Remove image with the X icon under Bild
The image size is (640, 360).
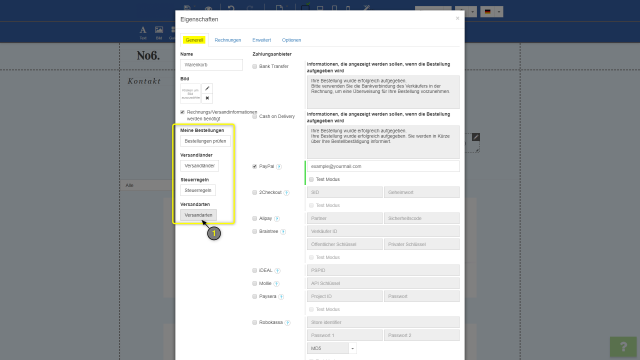click(207, 98)
